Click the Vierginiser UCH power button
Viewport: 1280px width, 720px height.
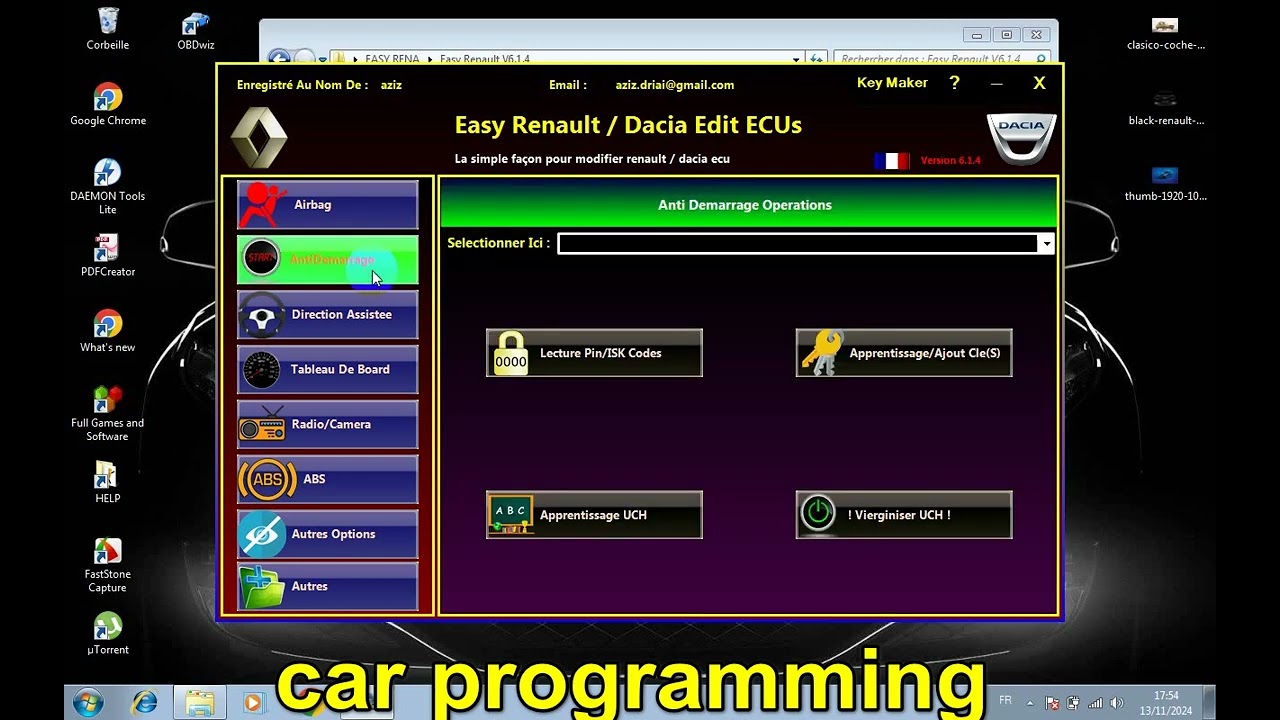coord(904,515)
